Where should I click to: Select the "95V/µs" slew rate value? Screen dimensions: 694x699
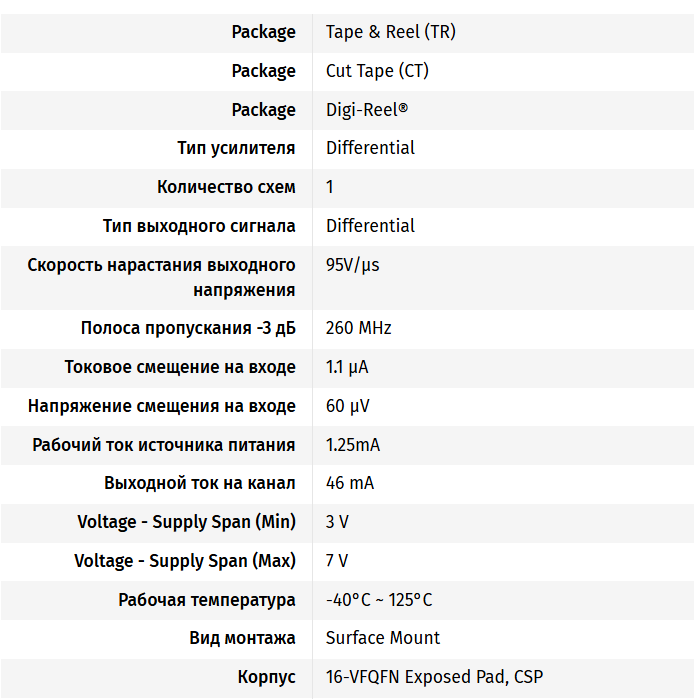353,265
